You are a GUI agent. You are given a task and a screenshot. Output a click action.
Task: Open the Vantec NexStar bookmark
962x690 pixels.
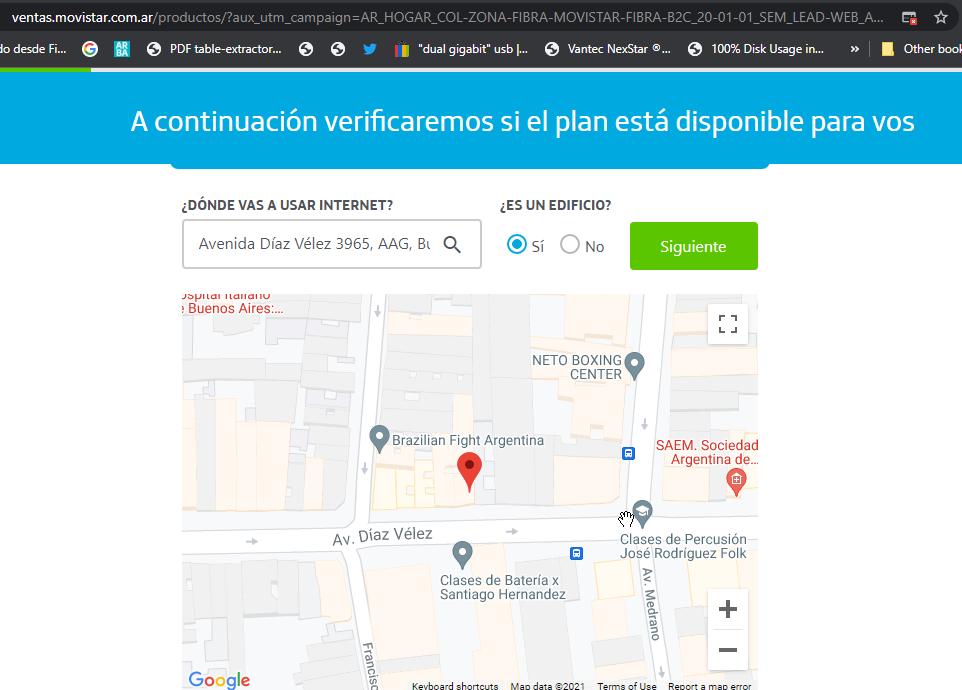608,49
